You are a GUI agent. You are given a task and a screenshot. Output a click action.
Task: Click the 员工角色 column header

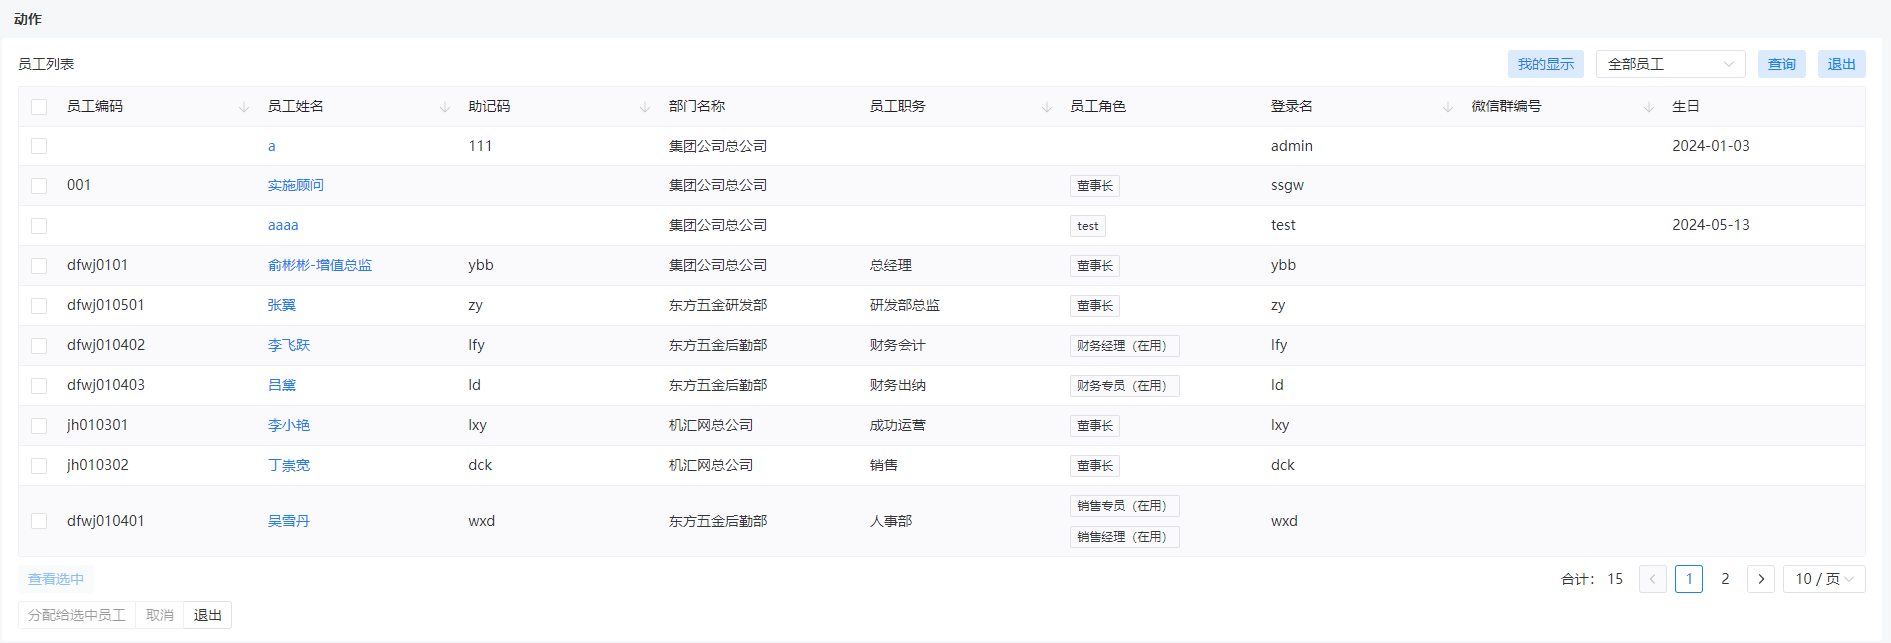coord(1098,106)
